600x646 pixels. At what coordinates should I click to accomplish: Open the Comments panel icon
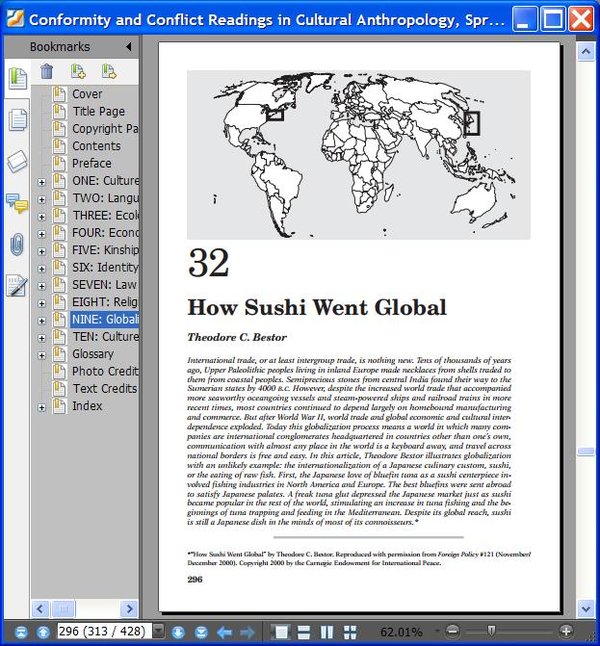coord(17,203)
